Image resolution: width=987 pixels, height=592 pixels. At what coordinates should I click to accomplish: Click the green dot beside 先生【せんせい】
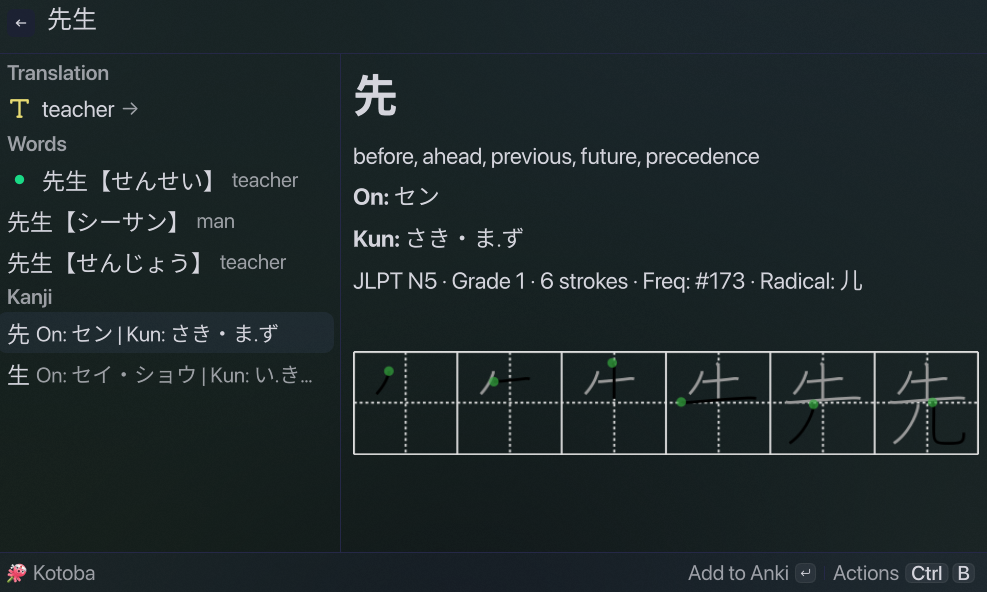(x=20, y=180)
